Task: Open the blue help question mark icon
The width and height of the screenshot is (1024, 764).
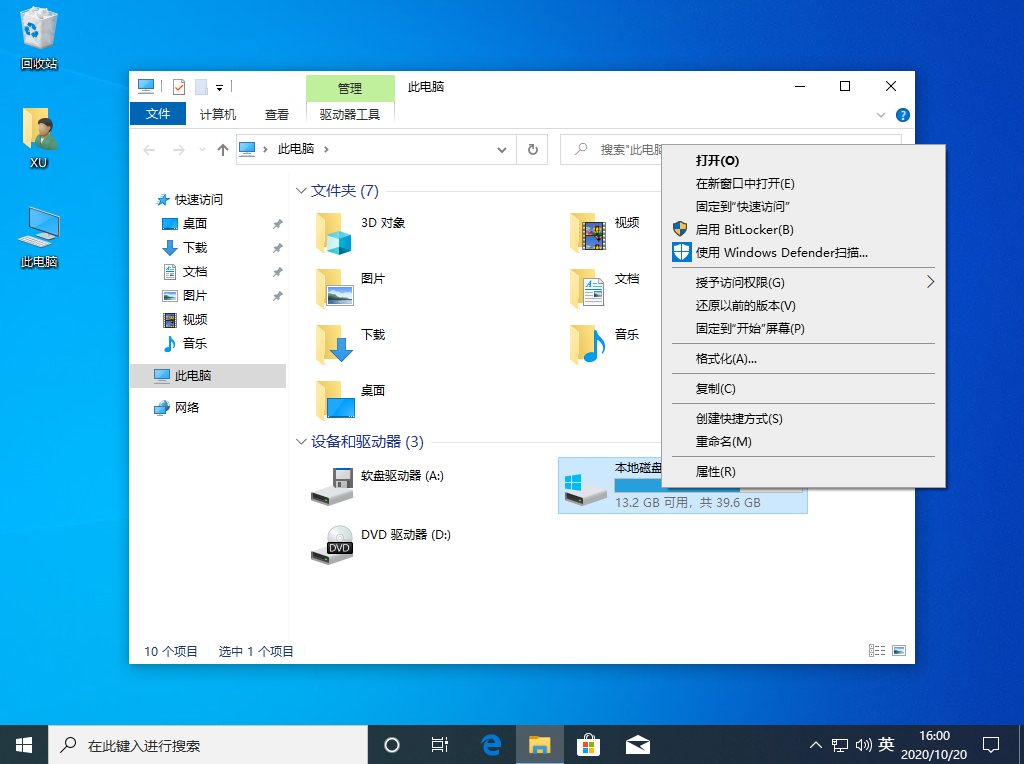Action: tap(903, 115)
